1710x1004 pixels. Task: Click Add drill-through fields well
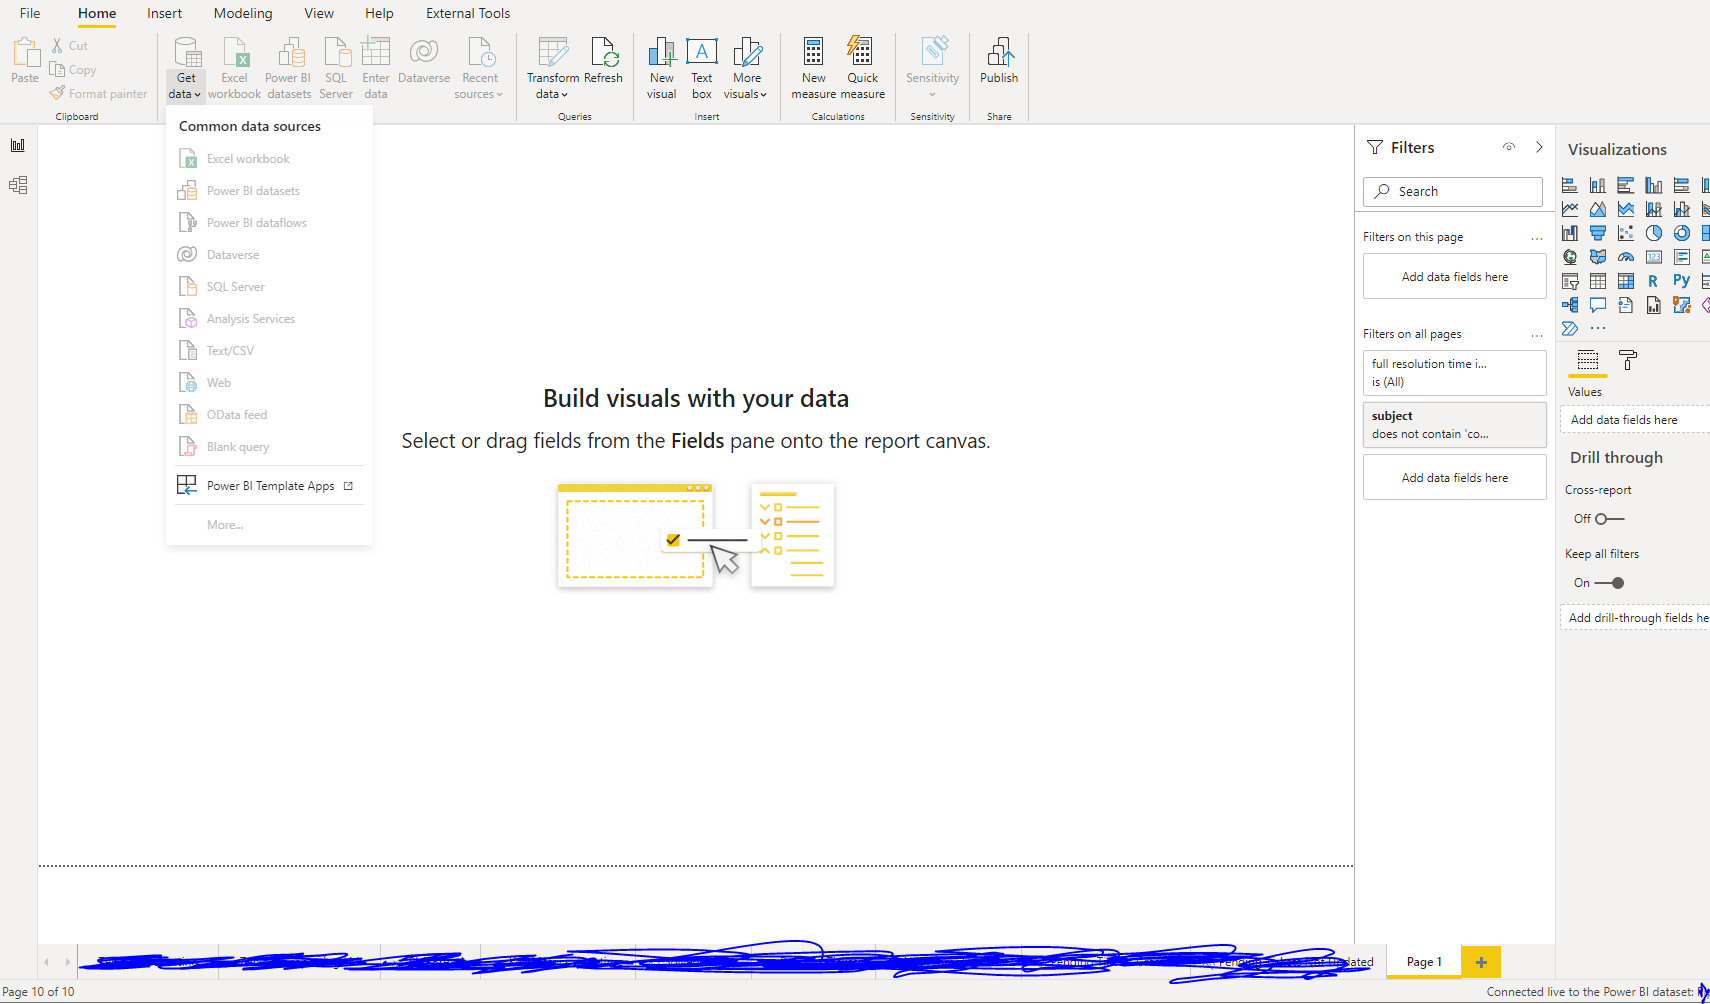(x=1635, y=618)
